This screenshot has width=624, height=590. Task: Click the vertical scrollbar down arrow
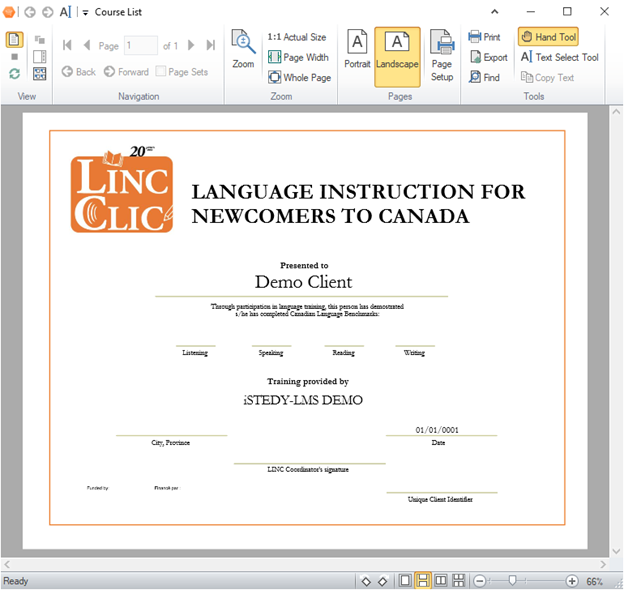[x=616, y=551]
